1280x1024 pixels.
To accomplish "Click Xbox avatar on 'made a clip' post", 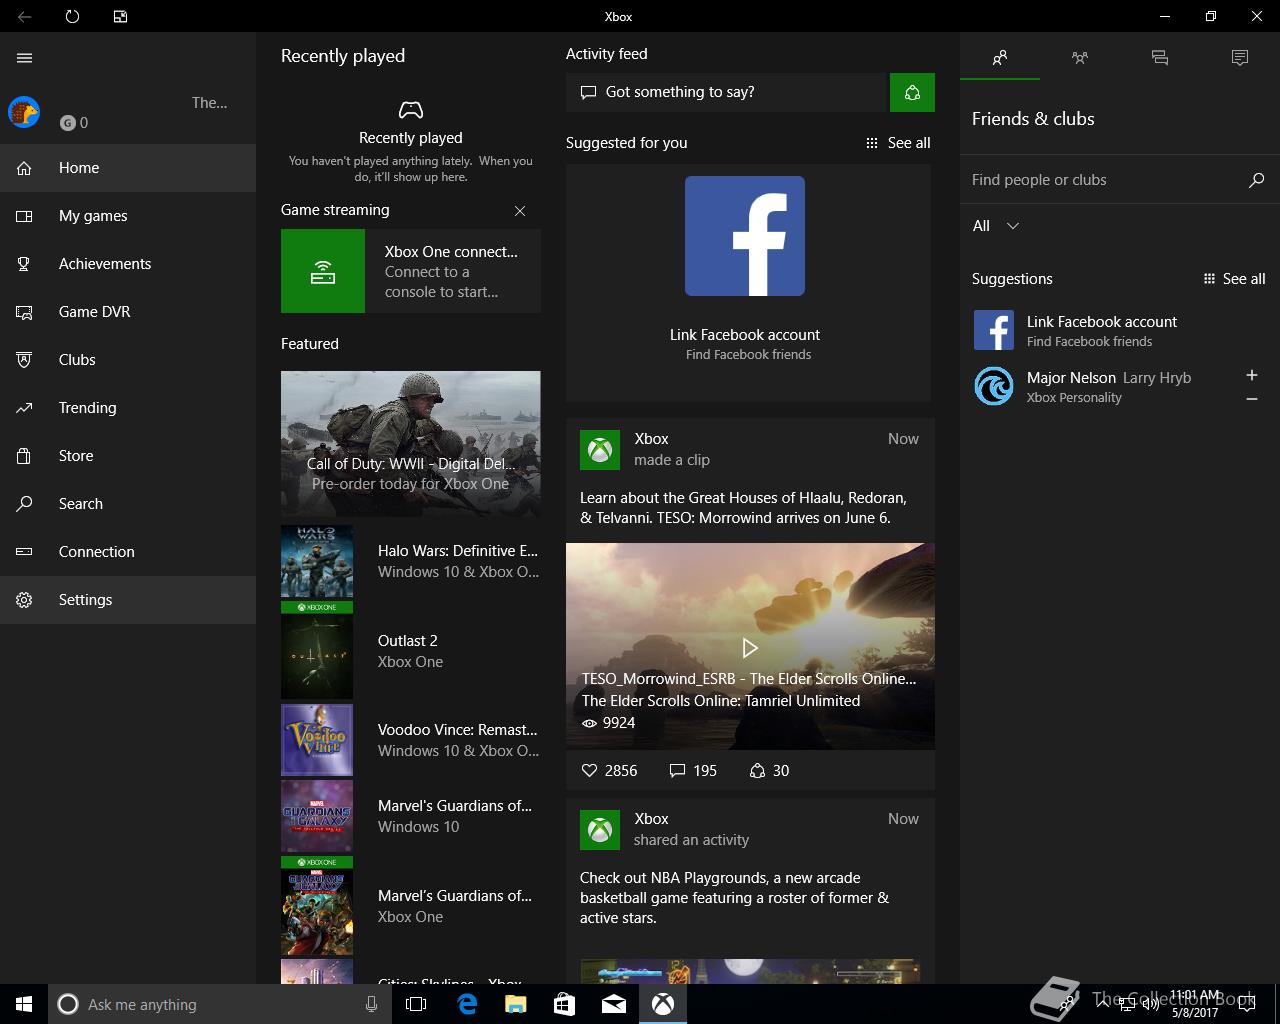I will pyautogui.click(x=600, y=450).
